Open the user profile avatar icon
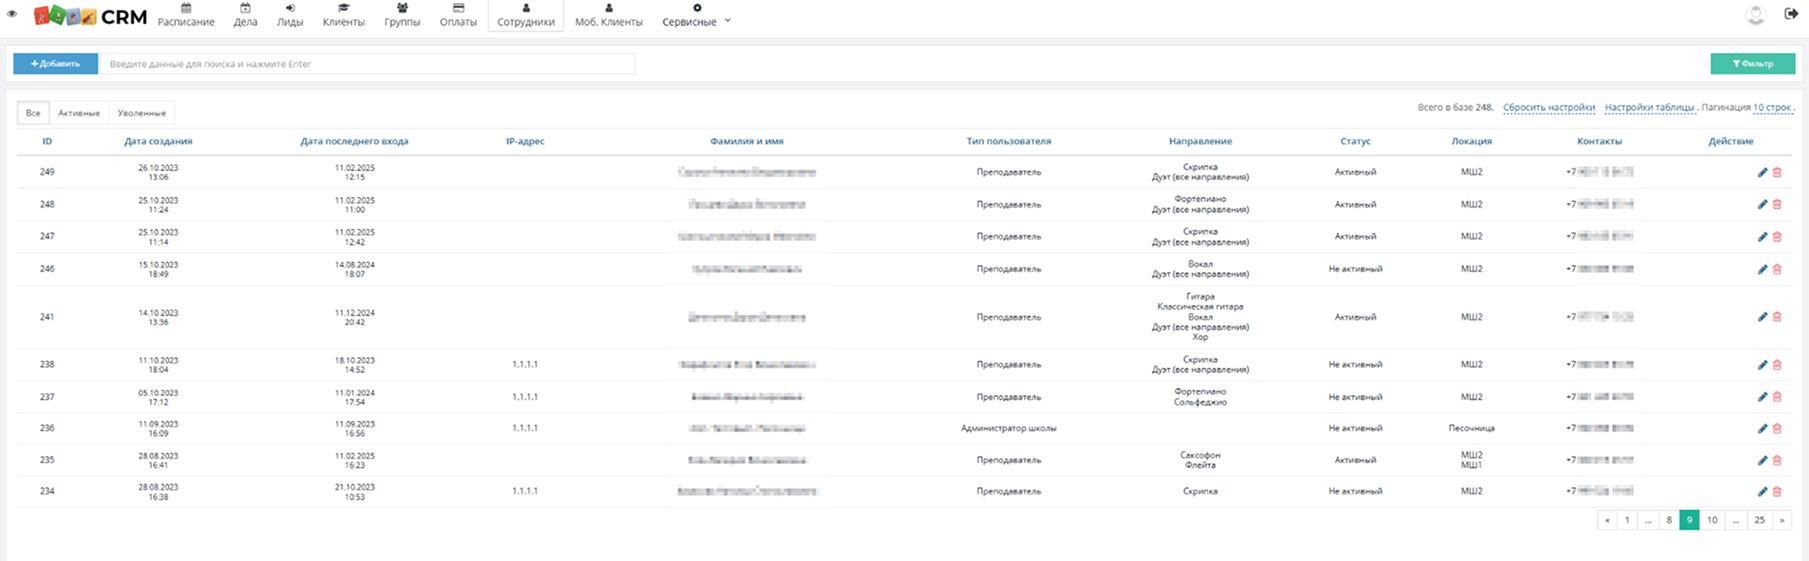 tap(1755, 15)
